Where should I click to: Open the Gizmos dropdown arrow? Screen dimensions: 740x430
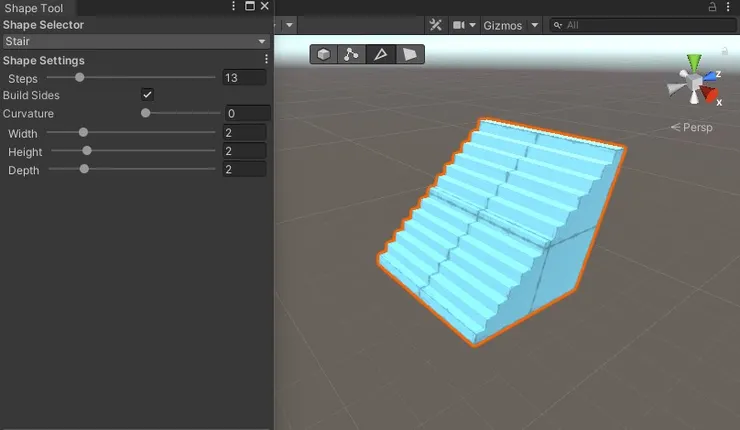click(535, 25)
